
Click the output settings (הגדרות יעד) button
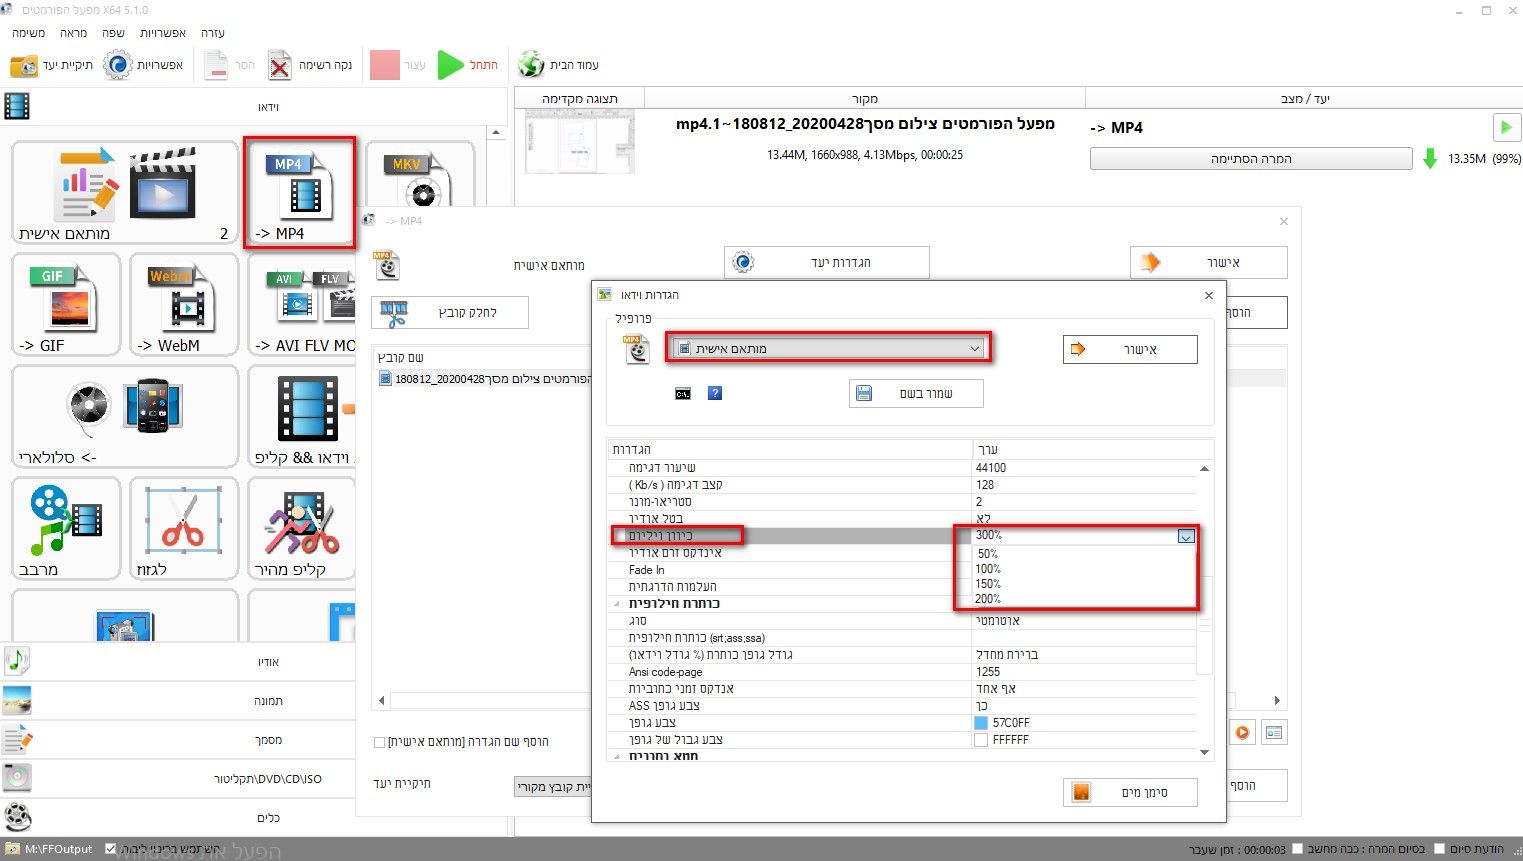click(x=827, y=262)
